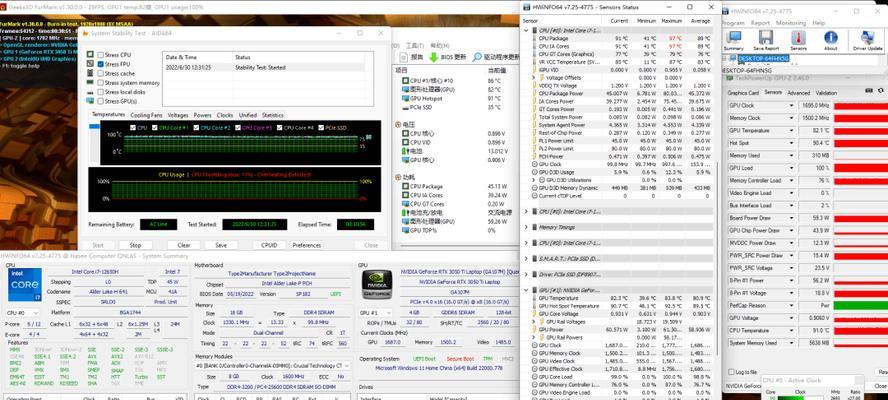Click the Save Report floppy icon
Viewport: 888px width, 400px height.
pyautogui.click(x=766, y=38)
